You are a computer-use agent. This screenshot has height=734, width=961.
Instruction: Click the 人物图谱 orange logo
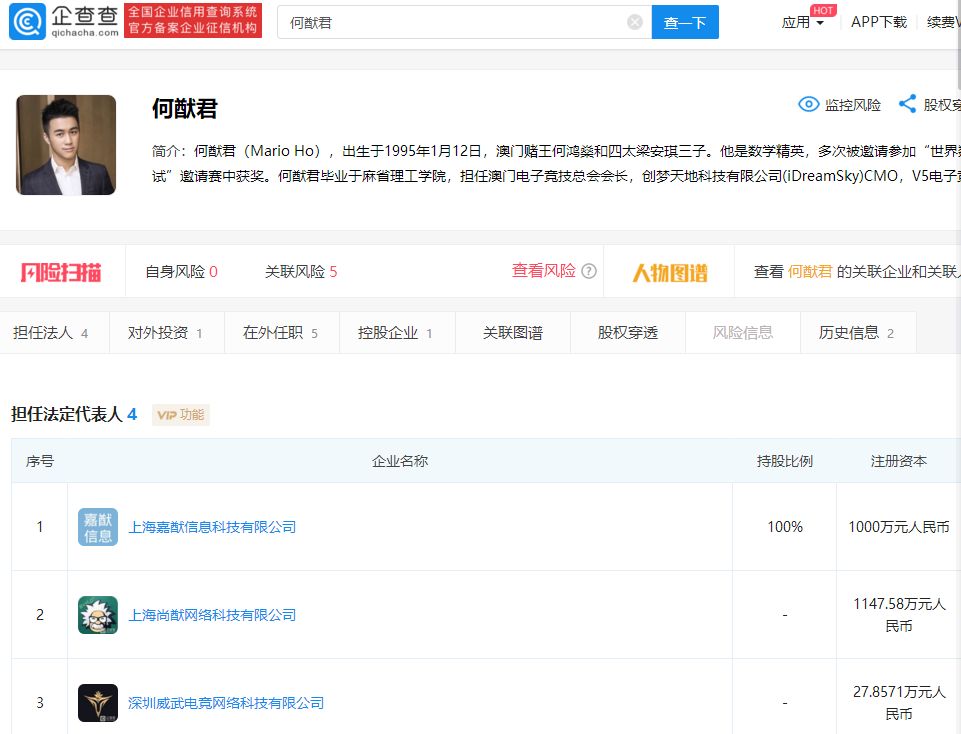tap(670, 273)
